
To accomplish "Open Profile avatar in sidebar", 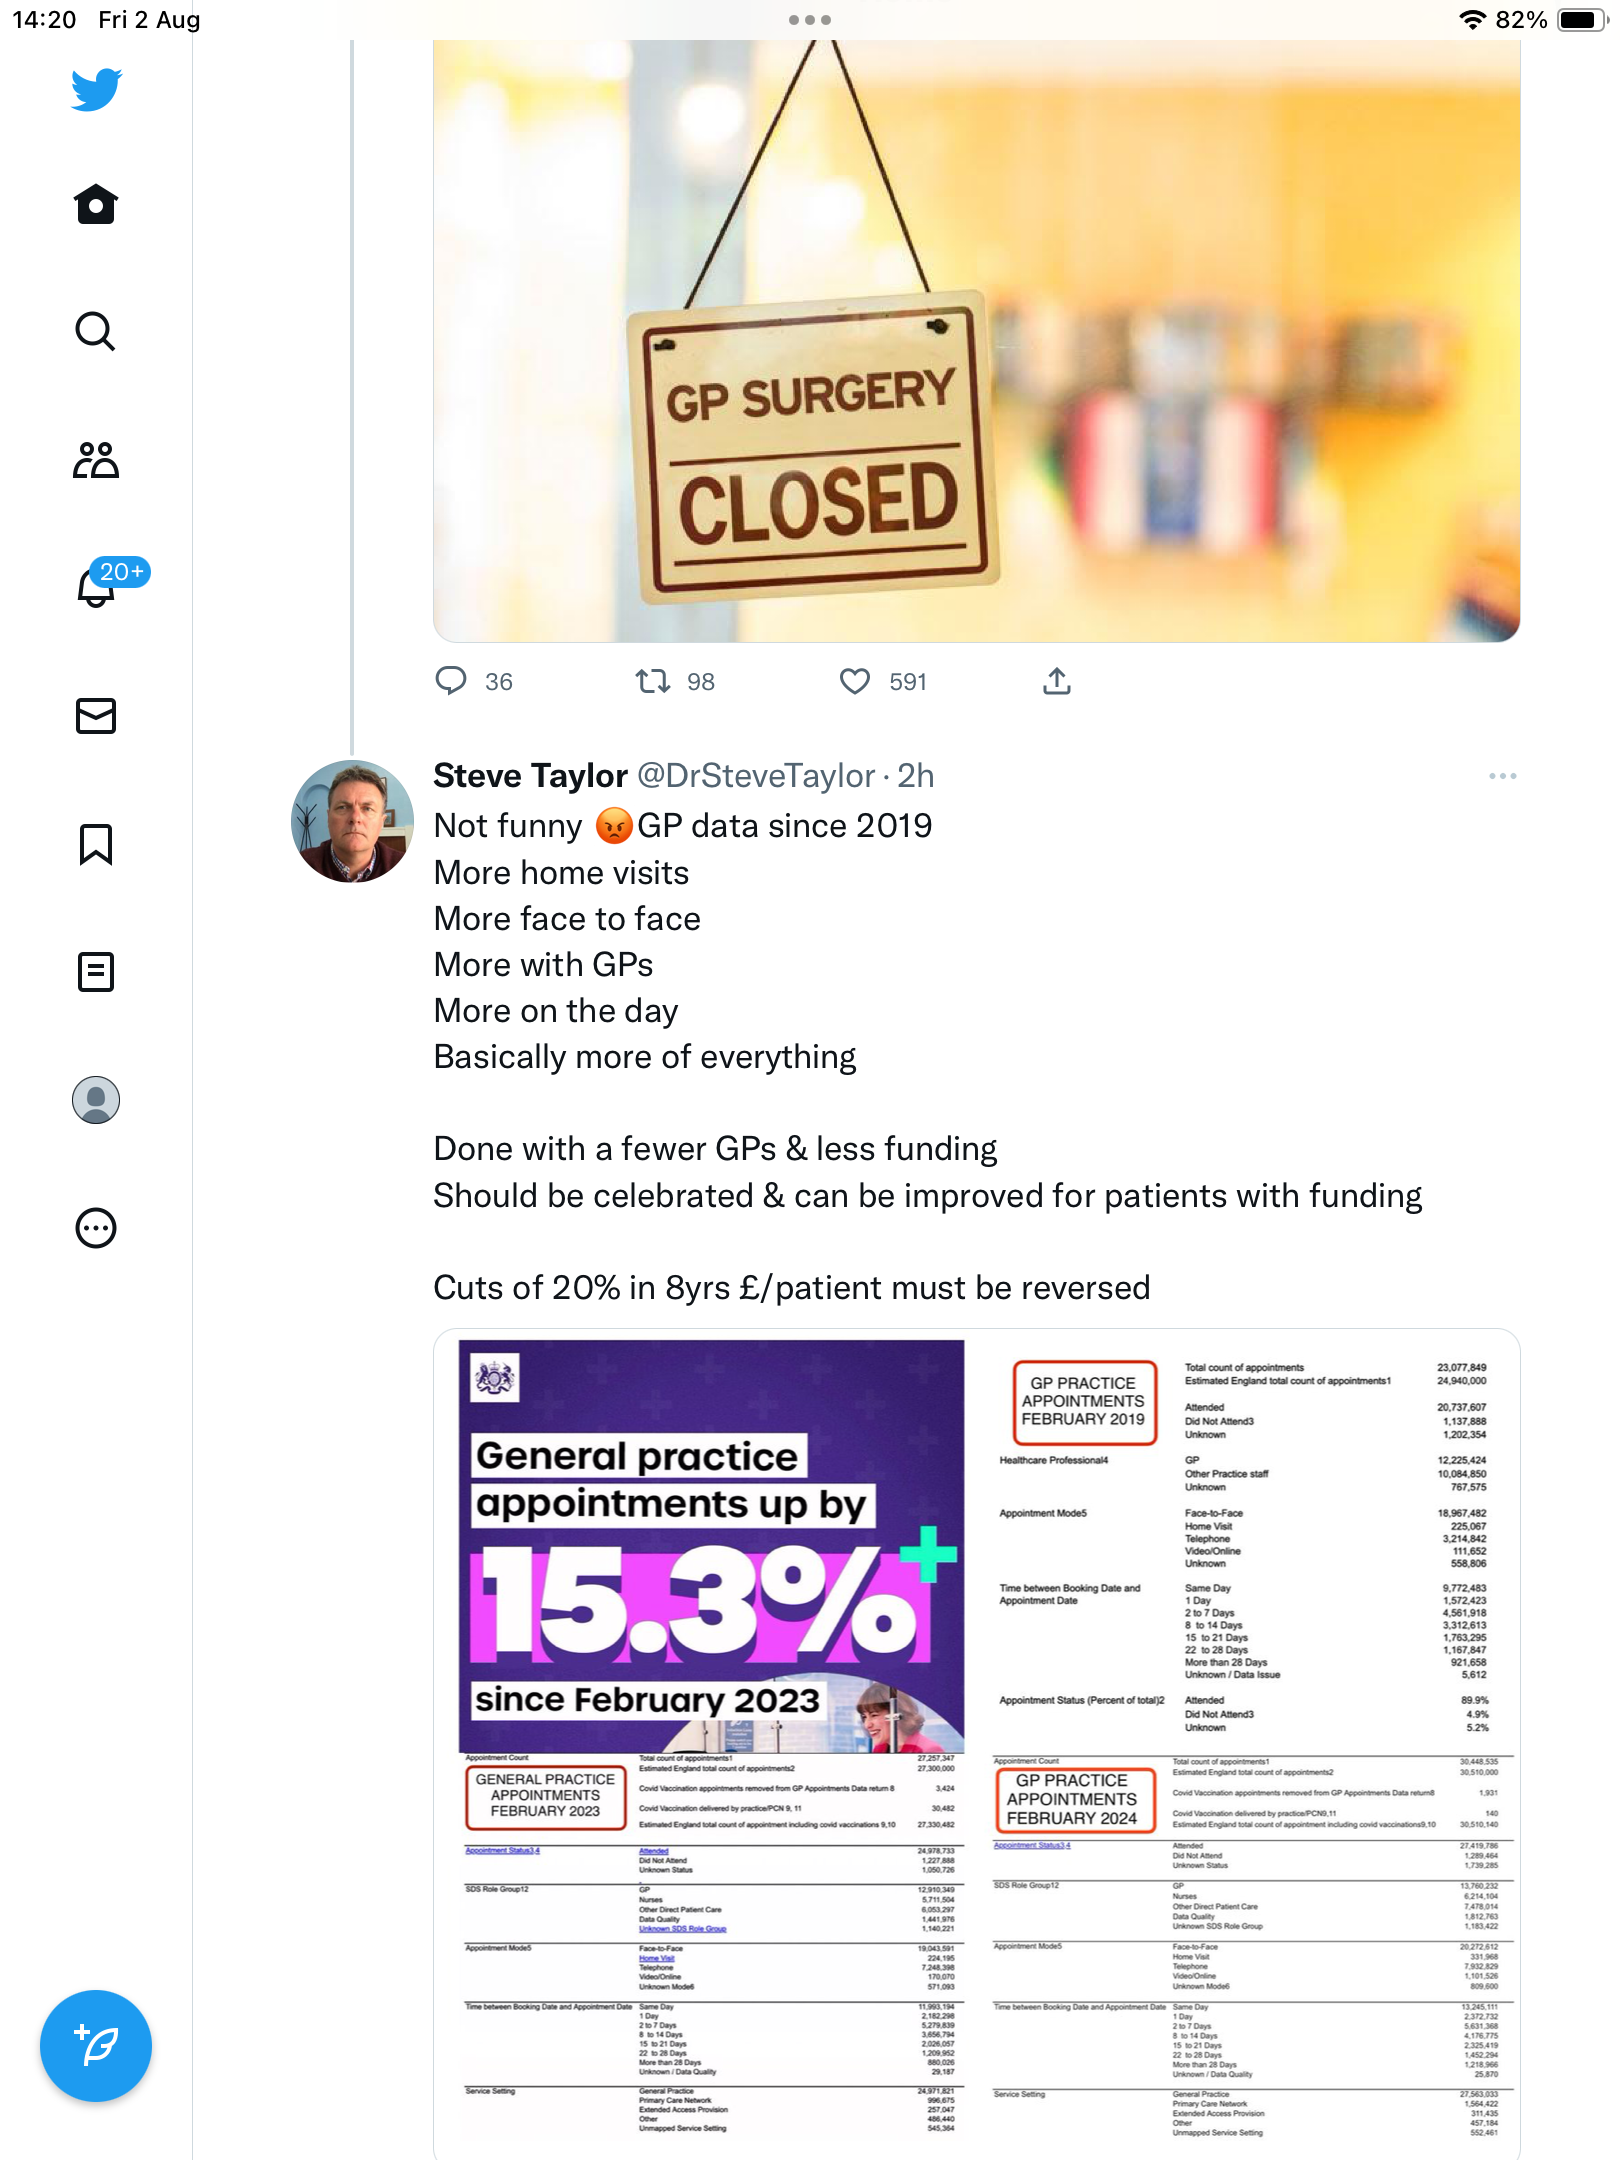I will pos(96,1100).
